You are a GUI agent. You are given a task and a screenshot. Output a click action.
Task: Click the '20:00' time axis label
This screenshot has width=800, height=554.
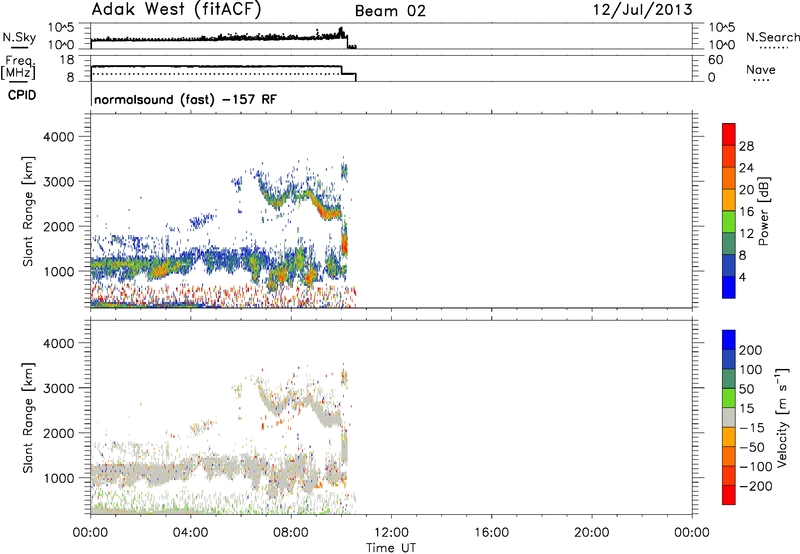click(592, 533)
